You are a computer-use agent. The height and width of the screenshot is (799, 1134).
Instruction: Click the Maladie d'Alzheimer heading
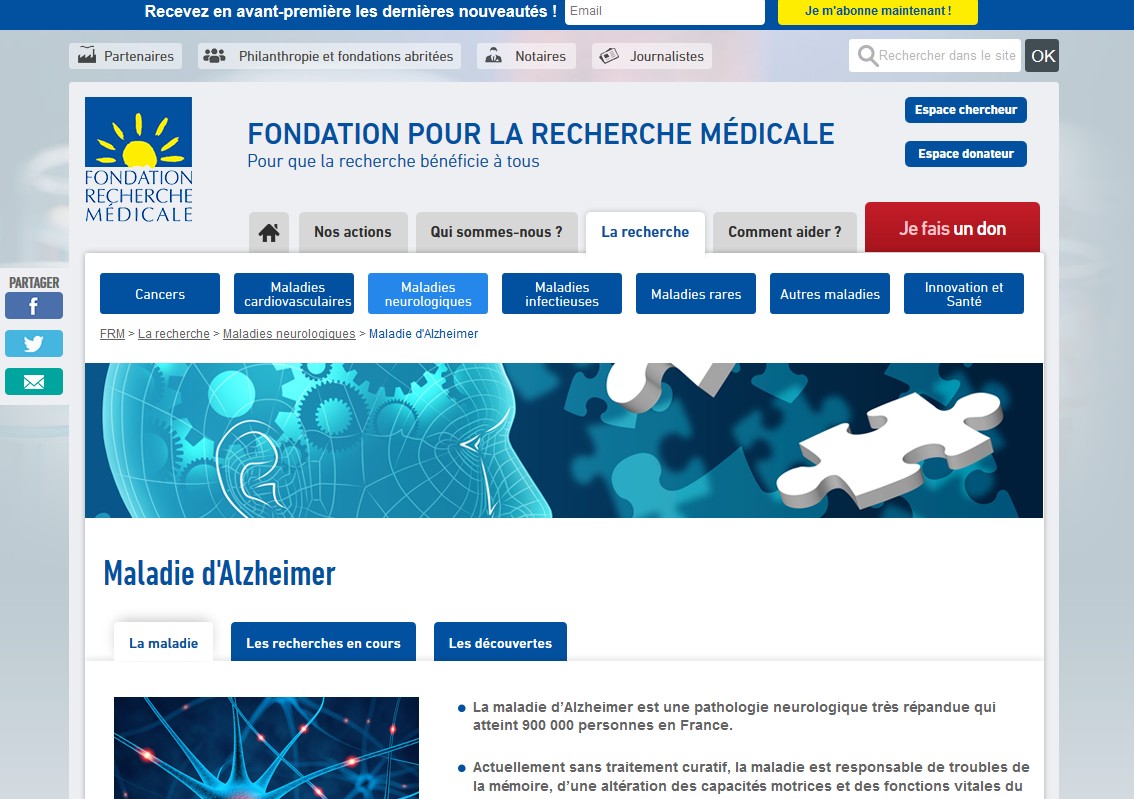[x=219, y=573]
